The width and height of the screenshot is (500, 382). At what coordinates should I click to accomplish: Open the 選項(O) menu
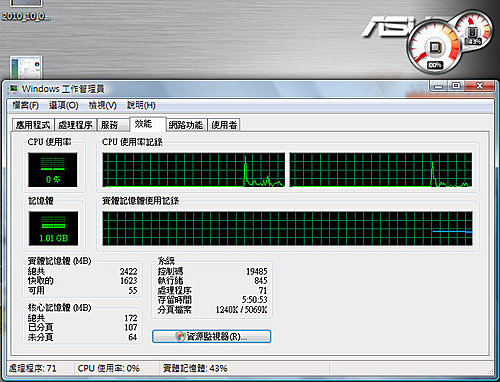tap(63, 105)
